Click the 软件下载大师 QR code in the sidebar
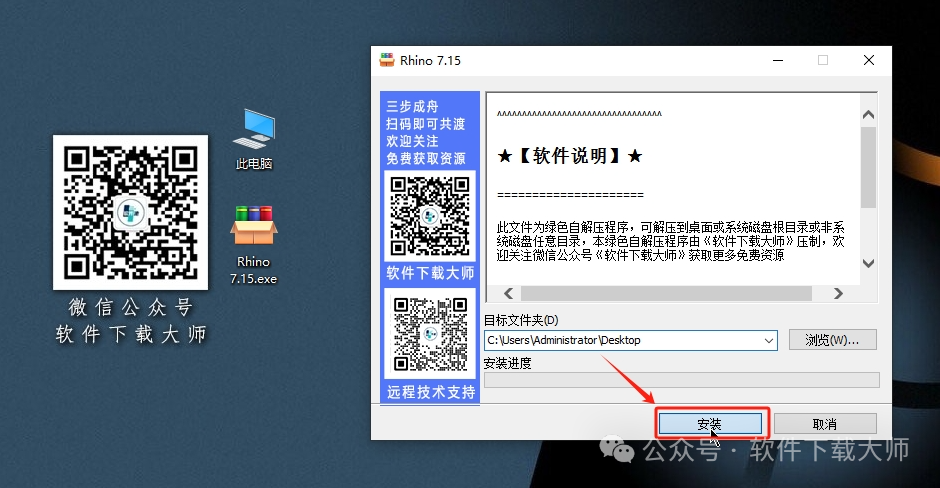The image size is (940, 488). click(430, 216)
